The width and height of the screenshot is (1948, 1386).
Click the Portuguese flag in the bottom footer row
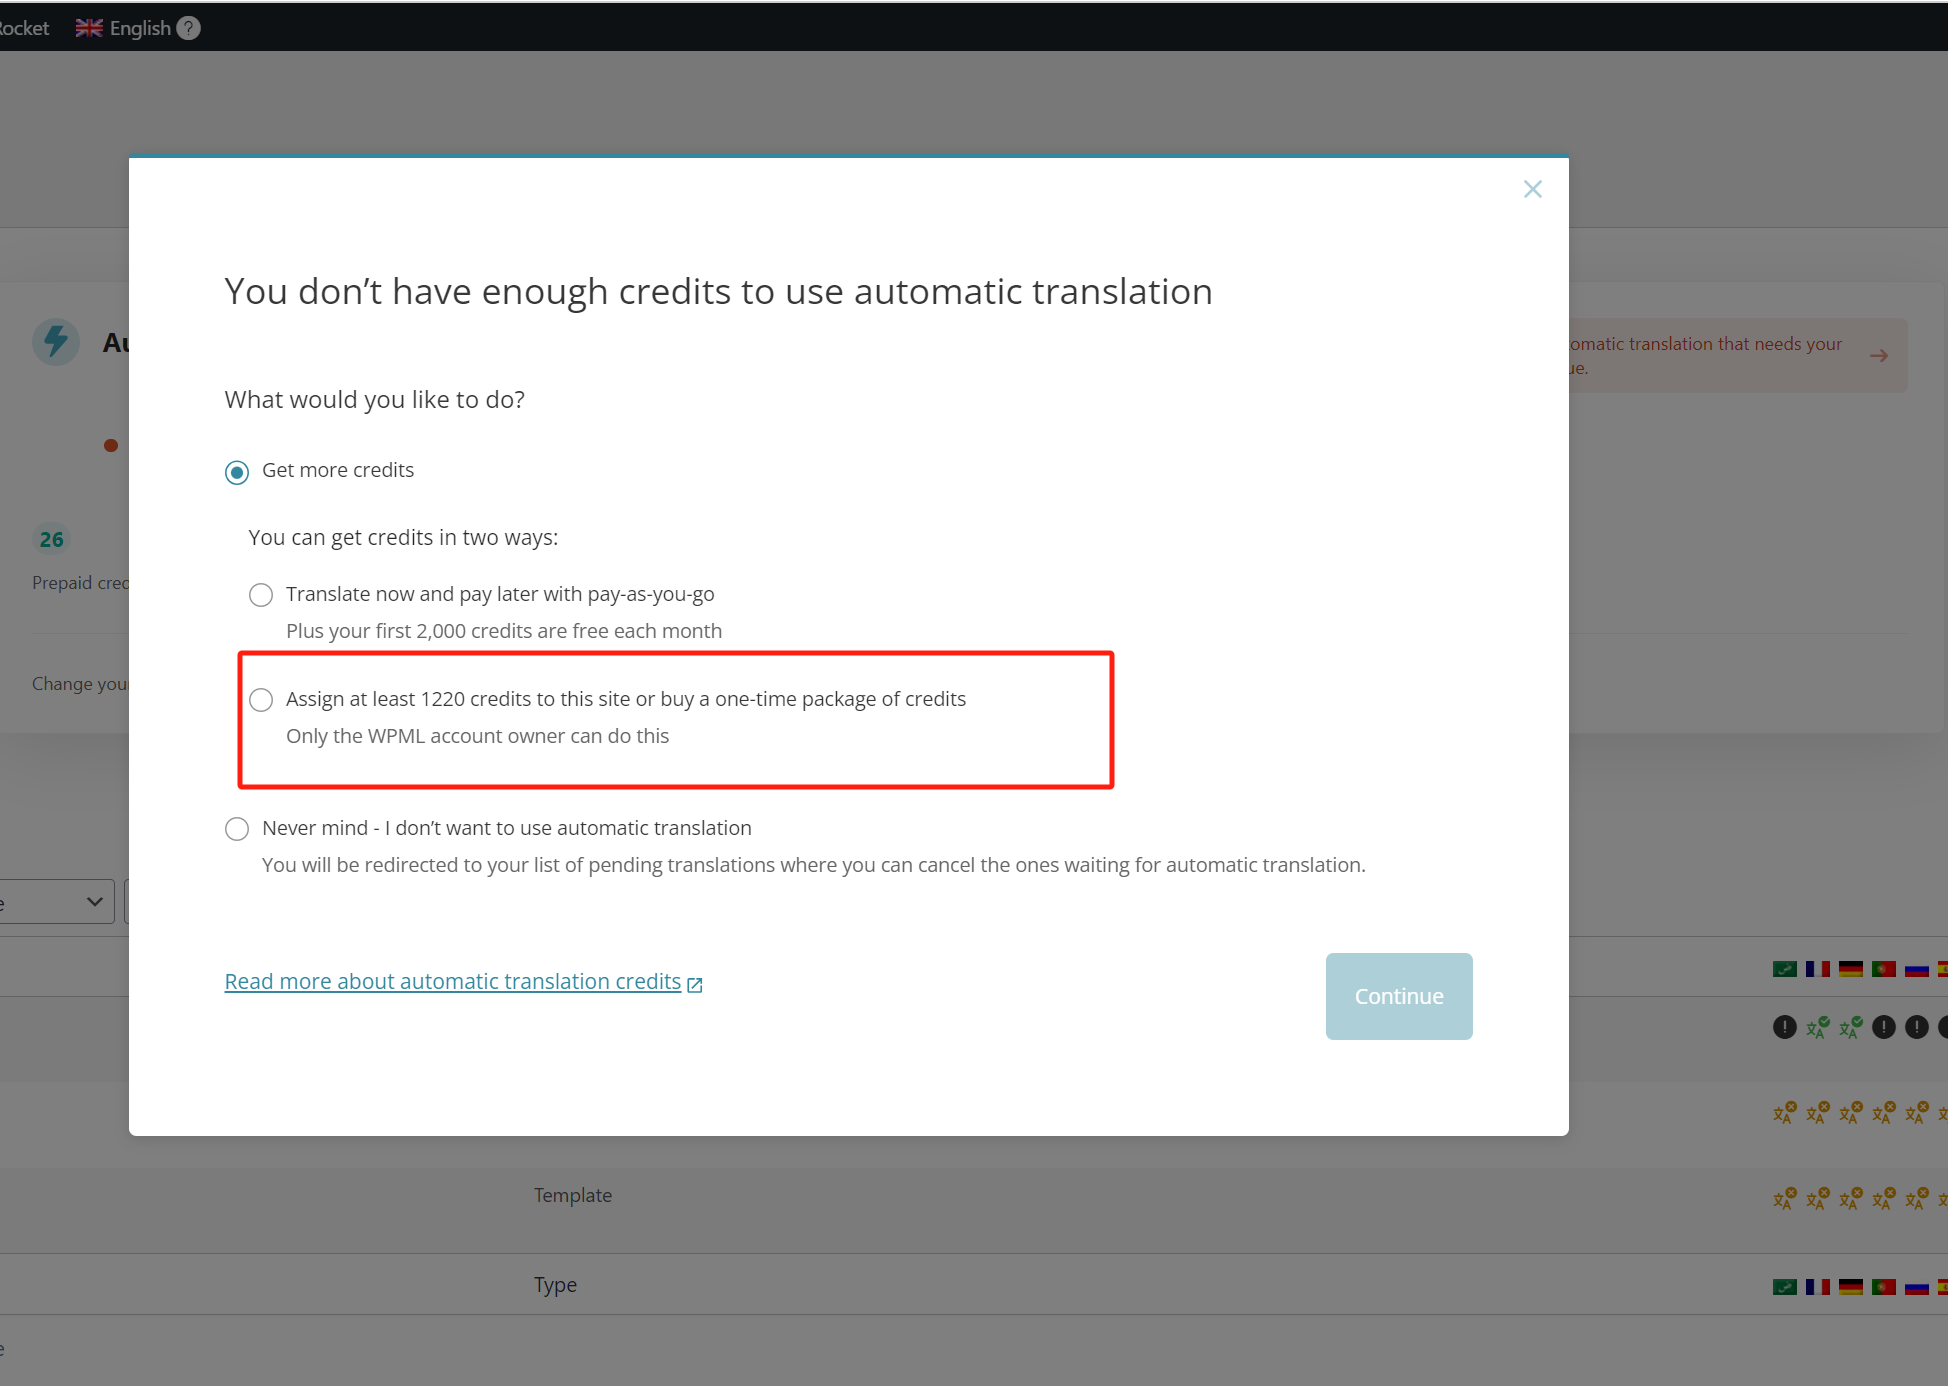coord(1884,1286)
